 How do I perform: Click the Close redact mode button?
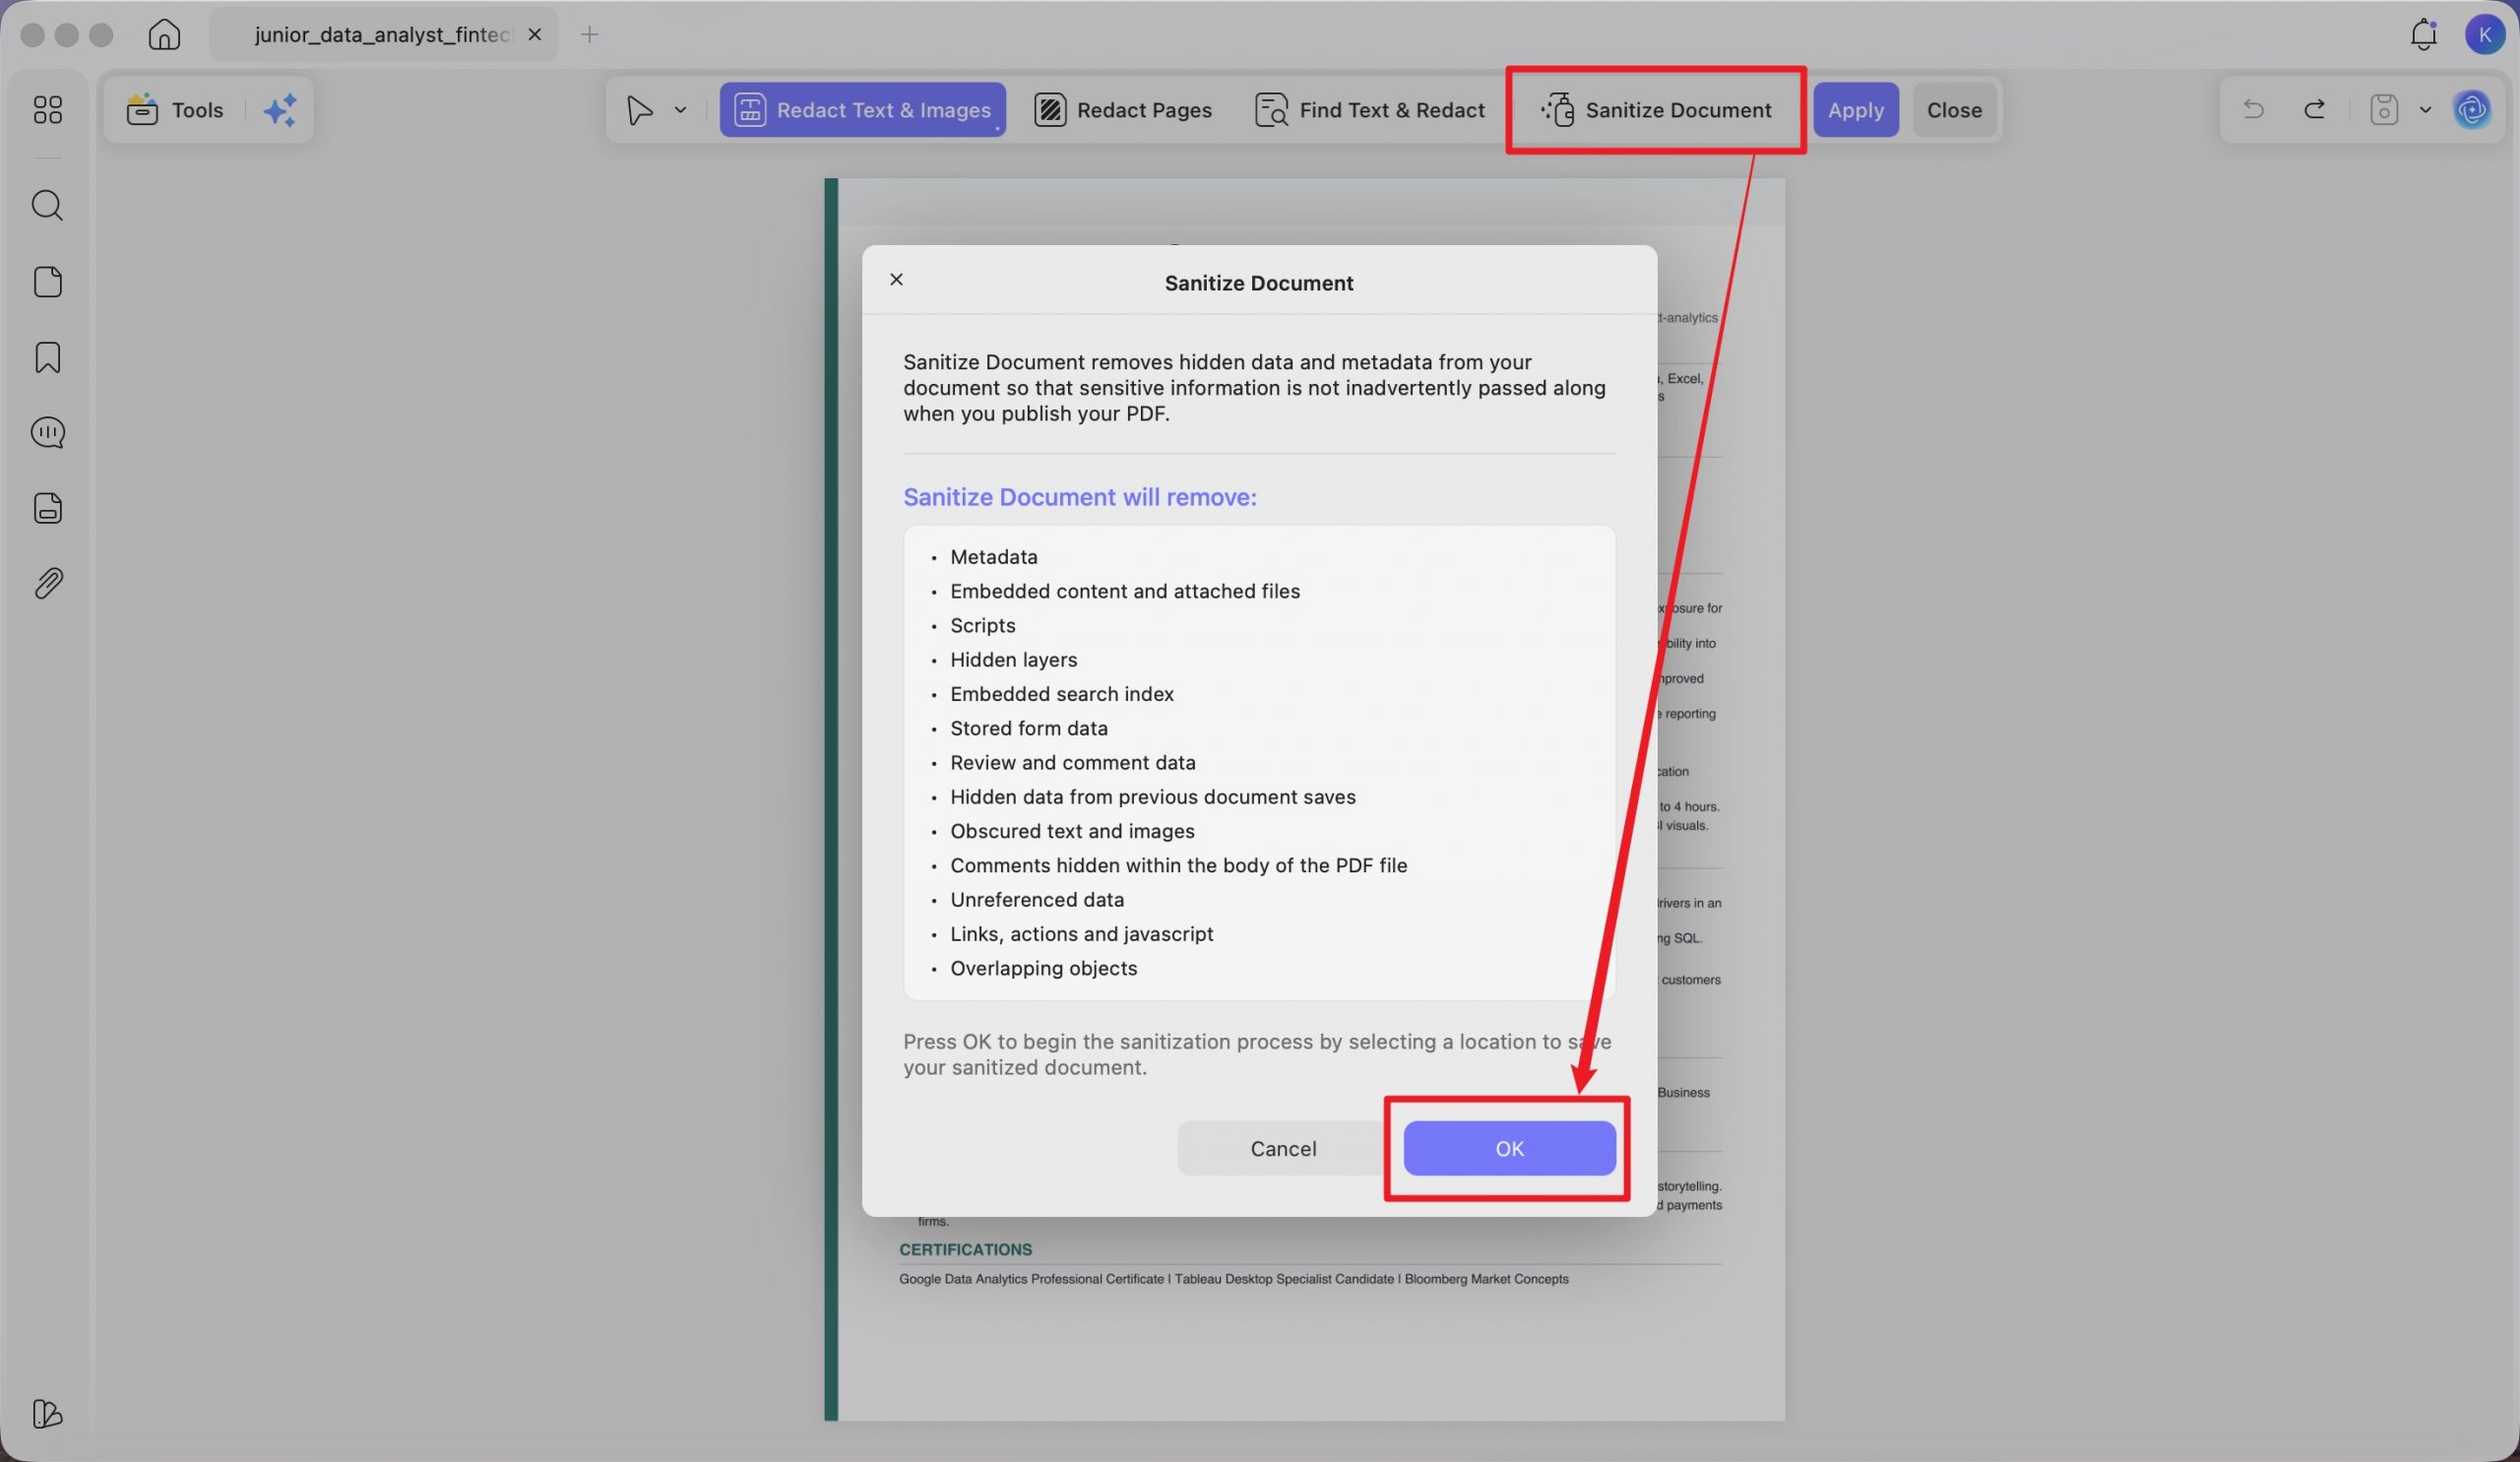[x=1954, y=109]
